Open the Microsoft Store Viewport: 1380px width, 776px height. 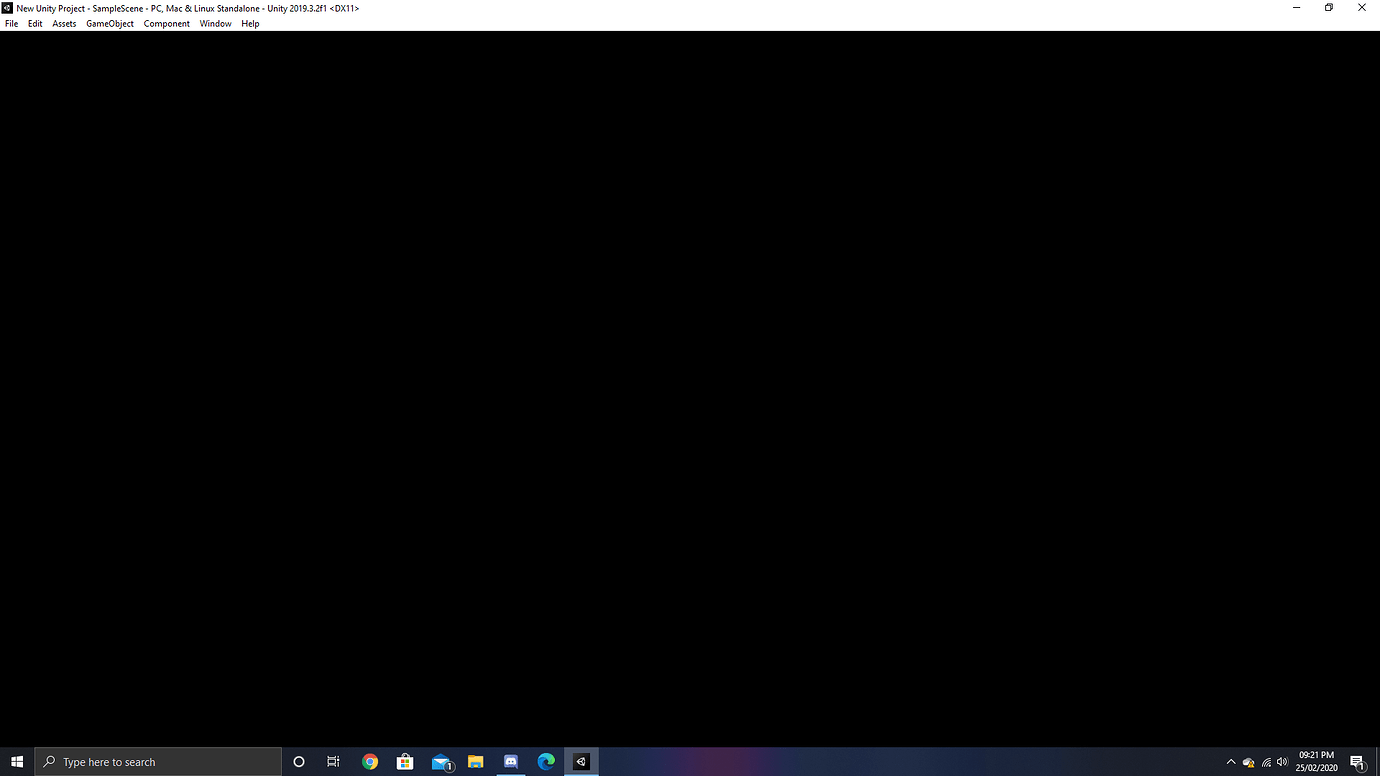pyautogui.click(x=405, y=761)
